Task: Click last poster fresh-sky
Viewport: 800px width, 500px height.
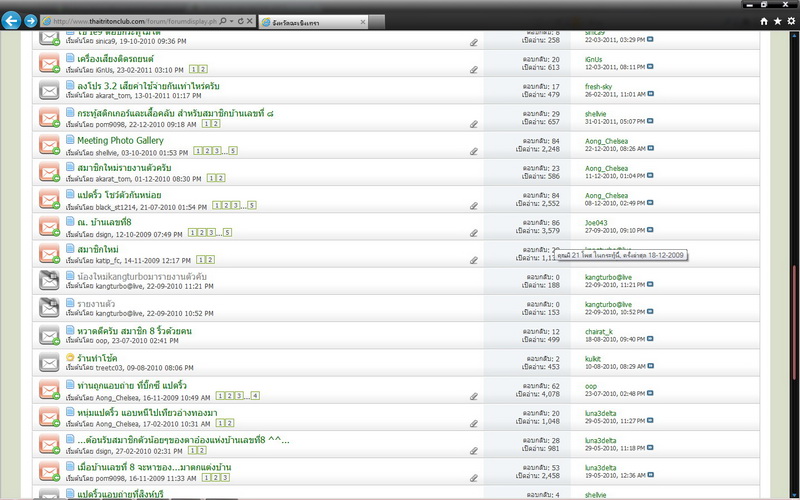Action: [x=598, y=87]
